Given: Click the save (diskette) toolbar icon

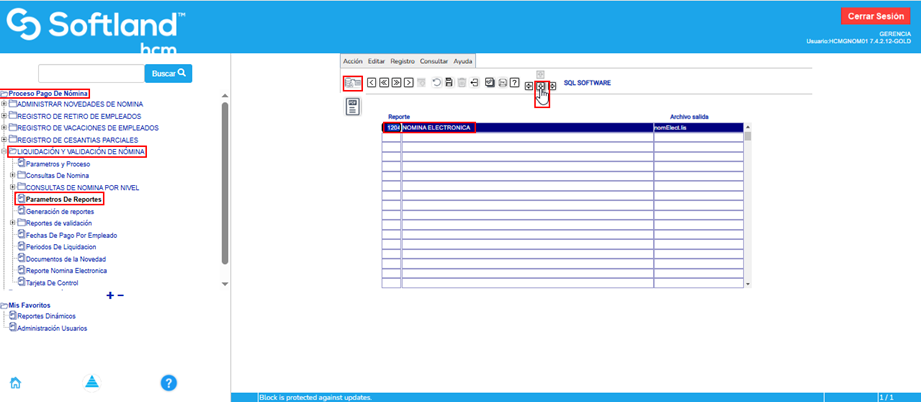Looking at the screenshot, I should (449, 82).
